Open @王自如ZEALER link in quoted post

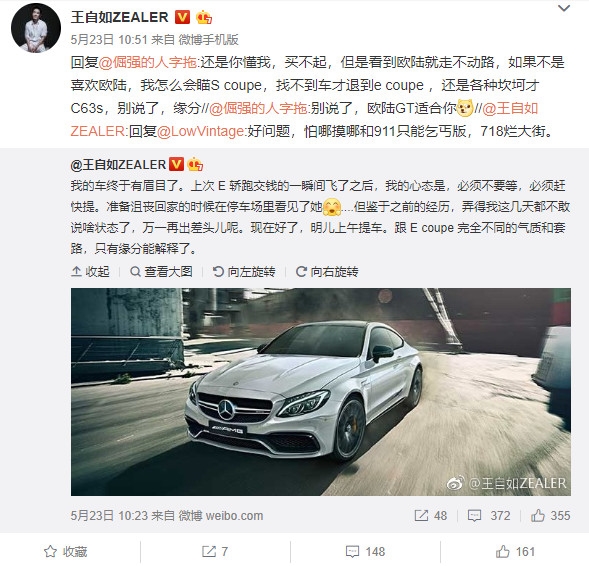[118, 165]
